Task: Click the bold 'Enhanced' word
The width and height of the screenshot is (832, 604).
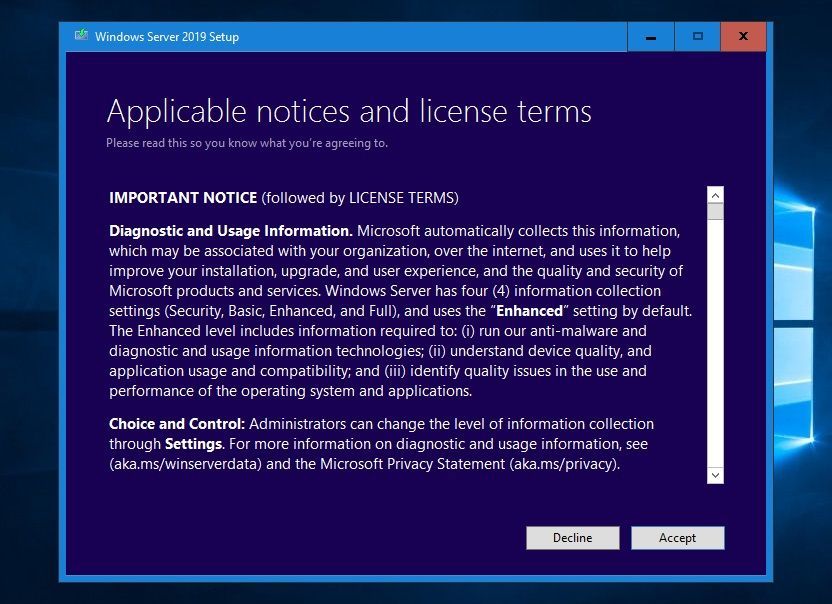Action: pyautogui.click(x=529, y=310)
